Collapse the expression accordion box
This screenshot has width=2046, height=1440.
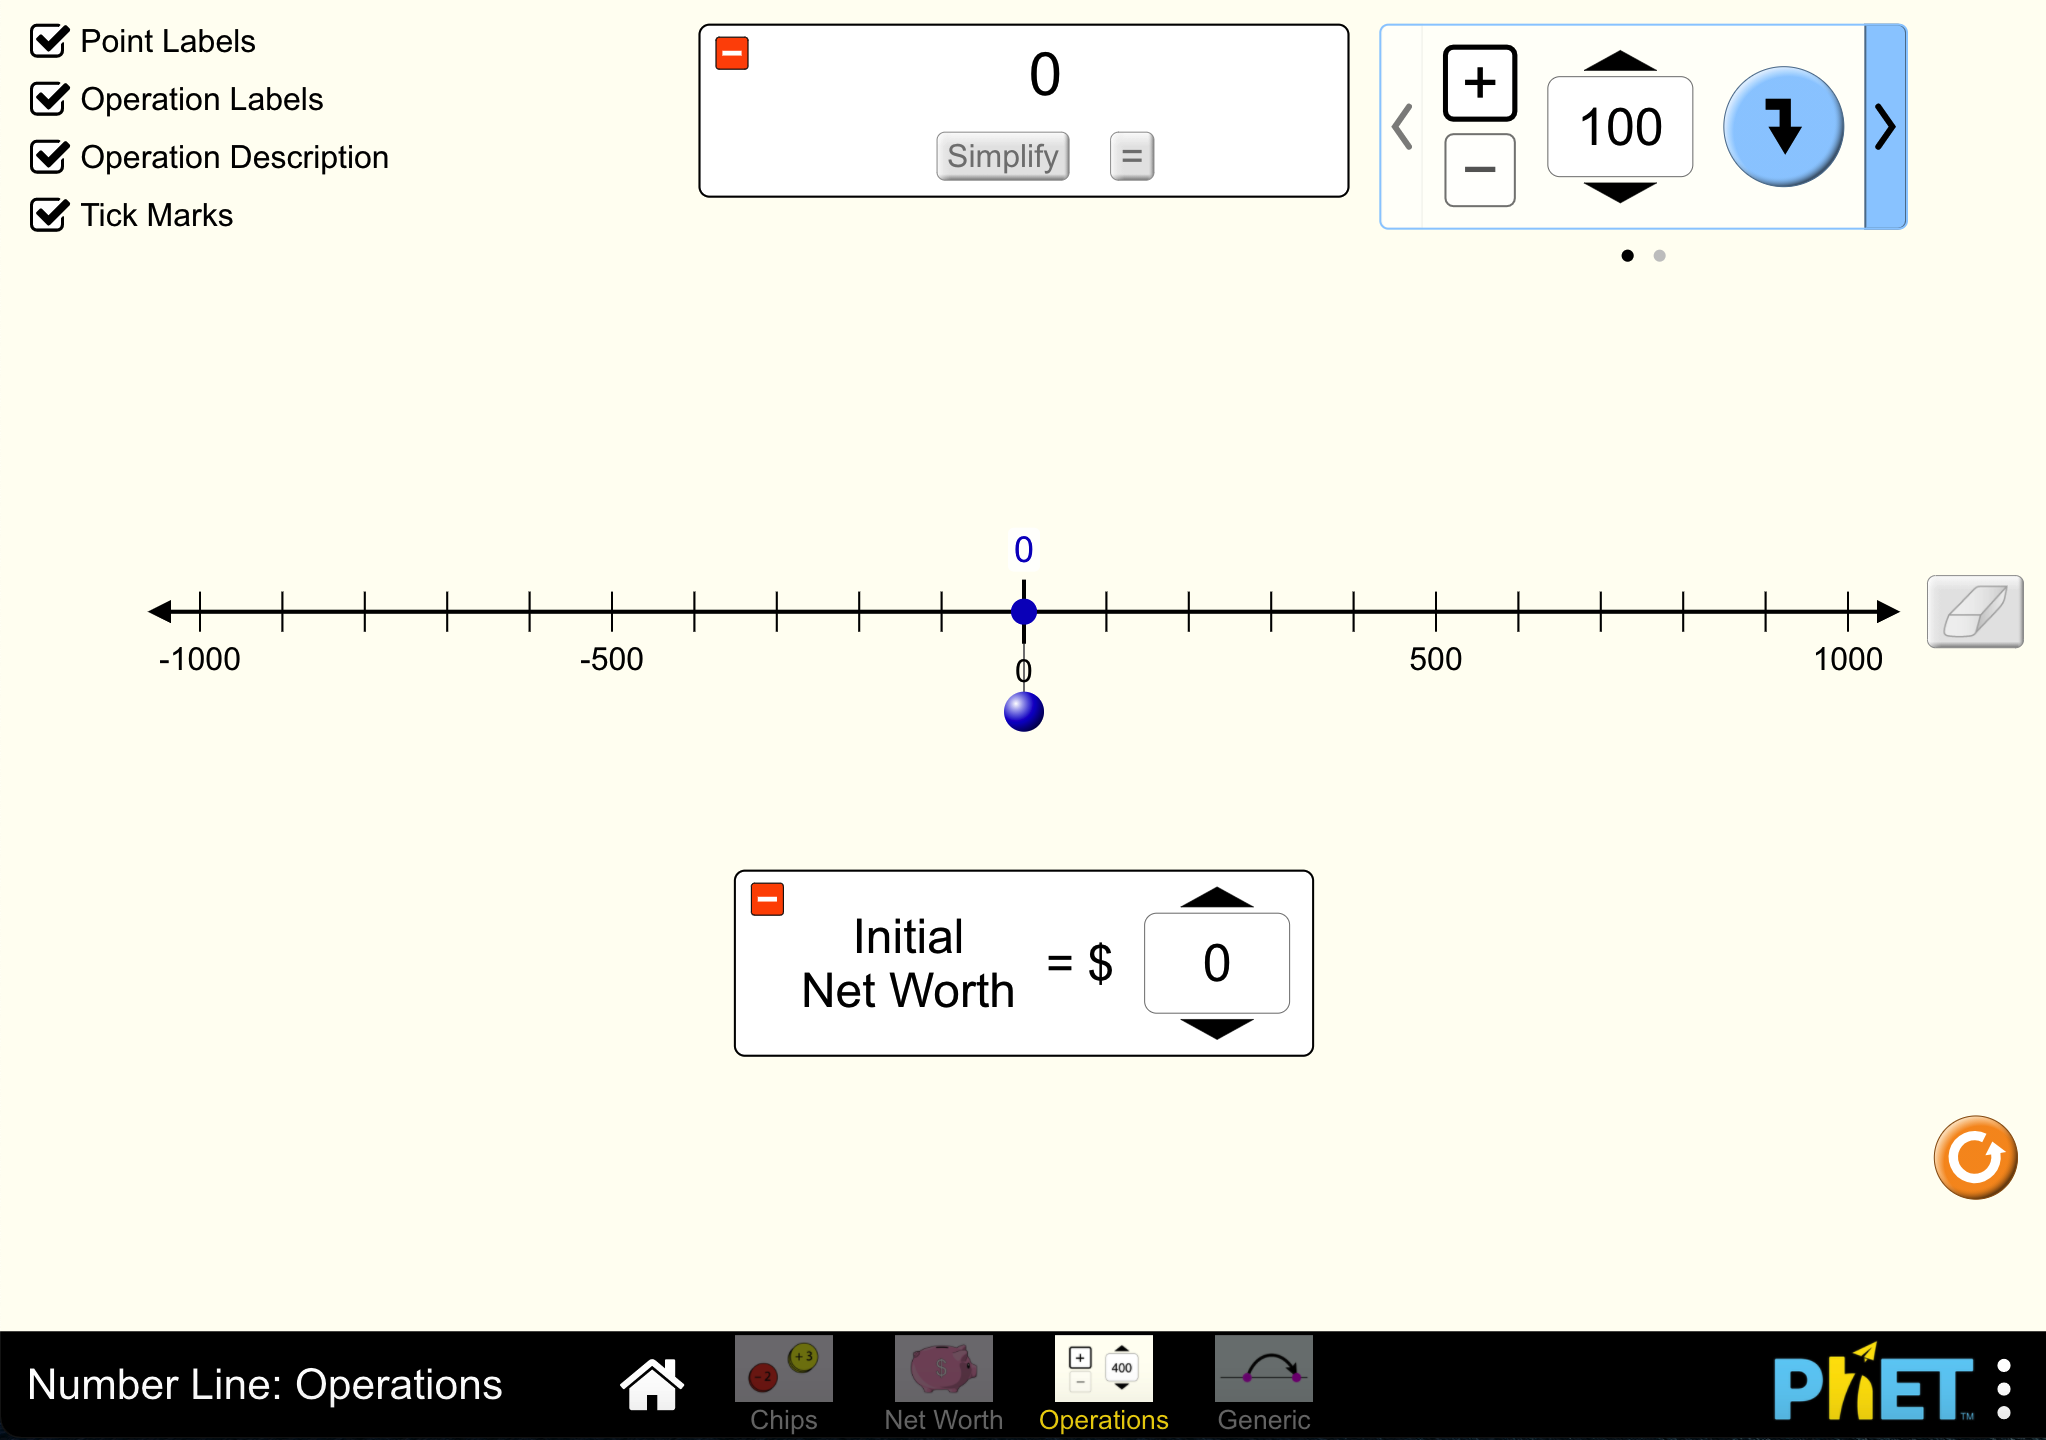tap(732, 54)
